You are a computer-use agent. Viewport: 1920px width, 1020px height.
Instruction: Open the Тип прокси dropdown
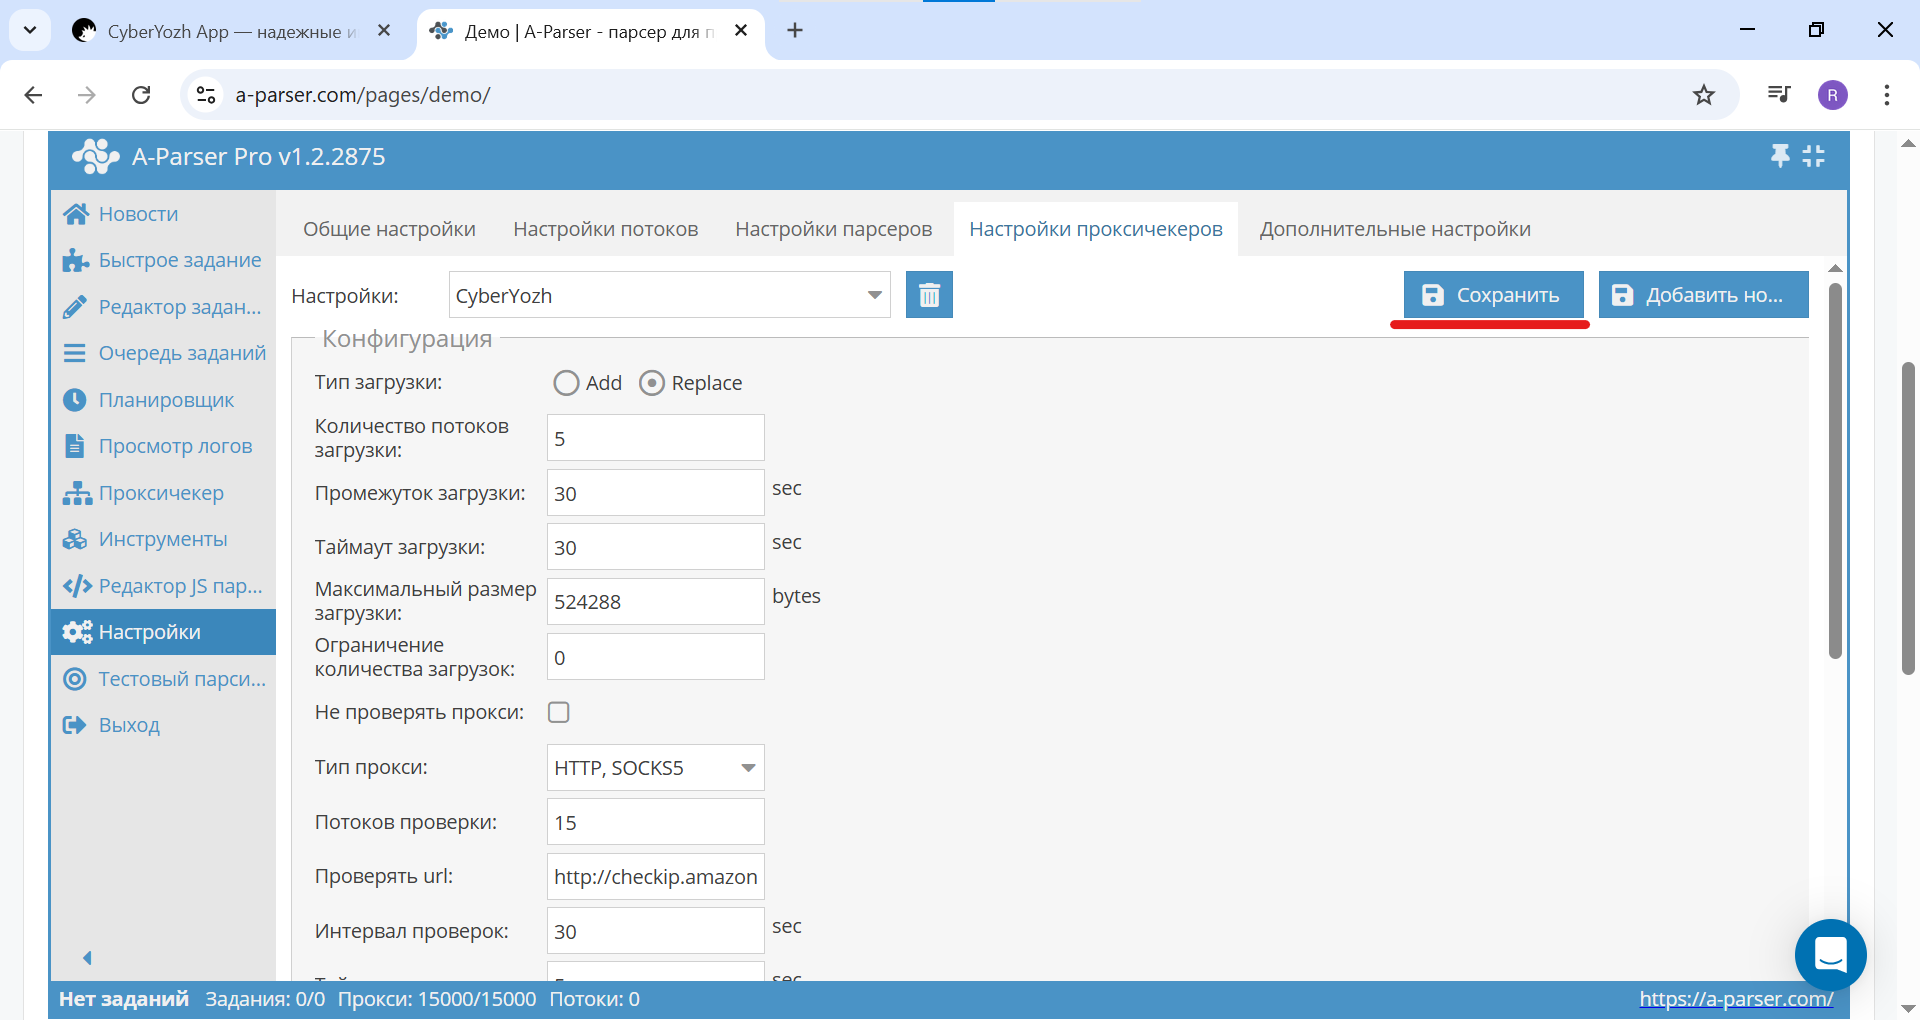pos(747,768)
